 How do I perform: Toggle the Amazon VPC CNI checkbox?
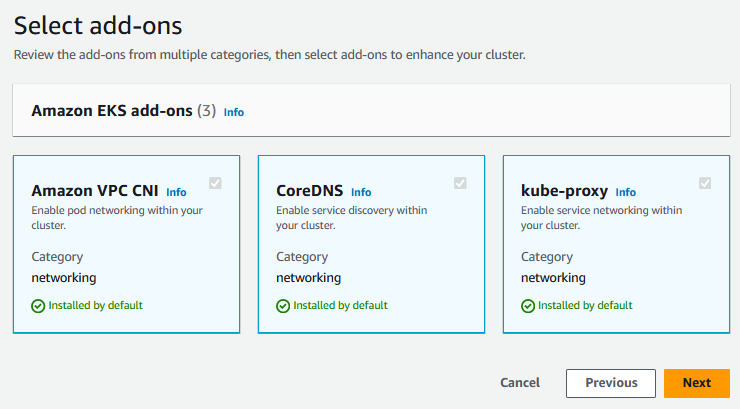(215, 183)
